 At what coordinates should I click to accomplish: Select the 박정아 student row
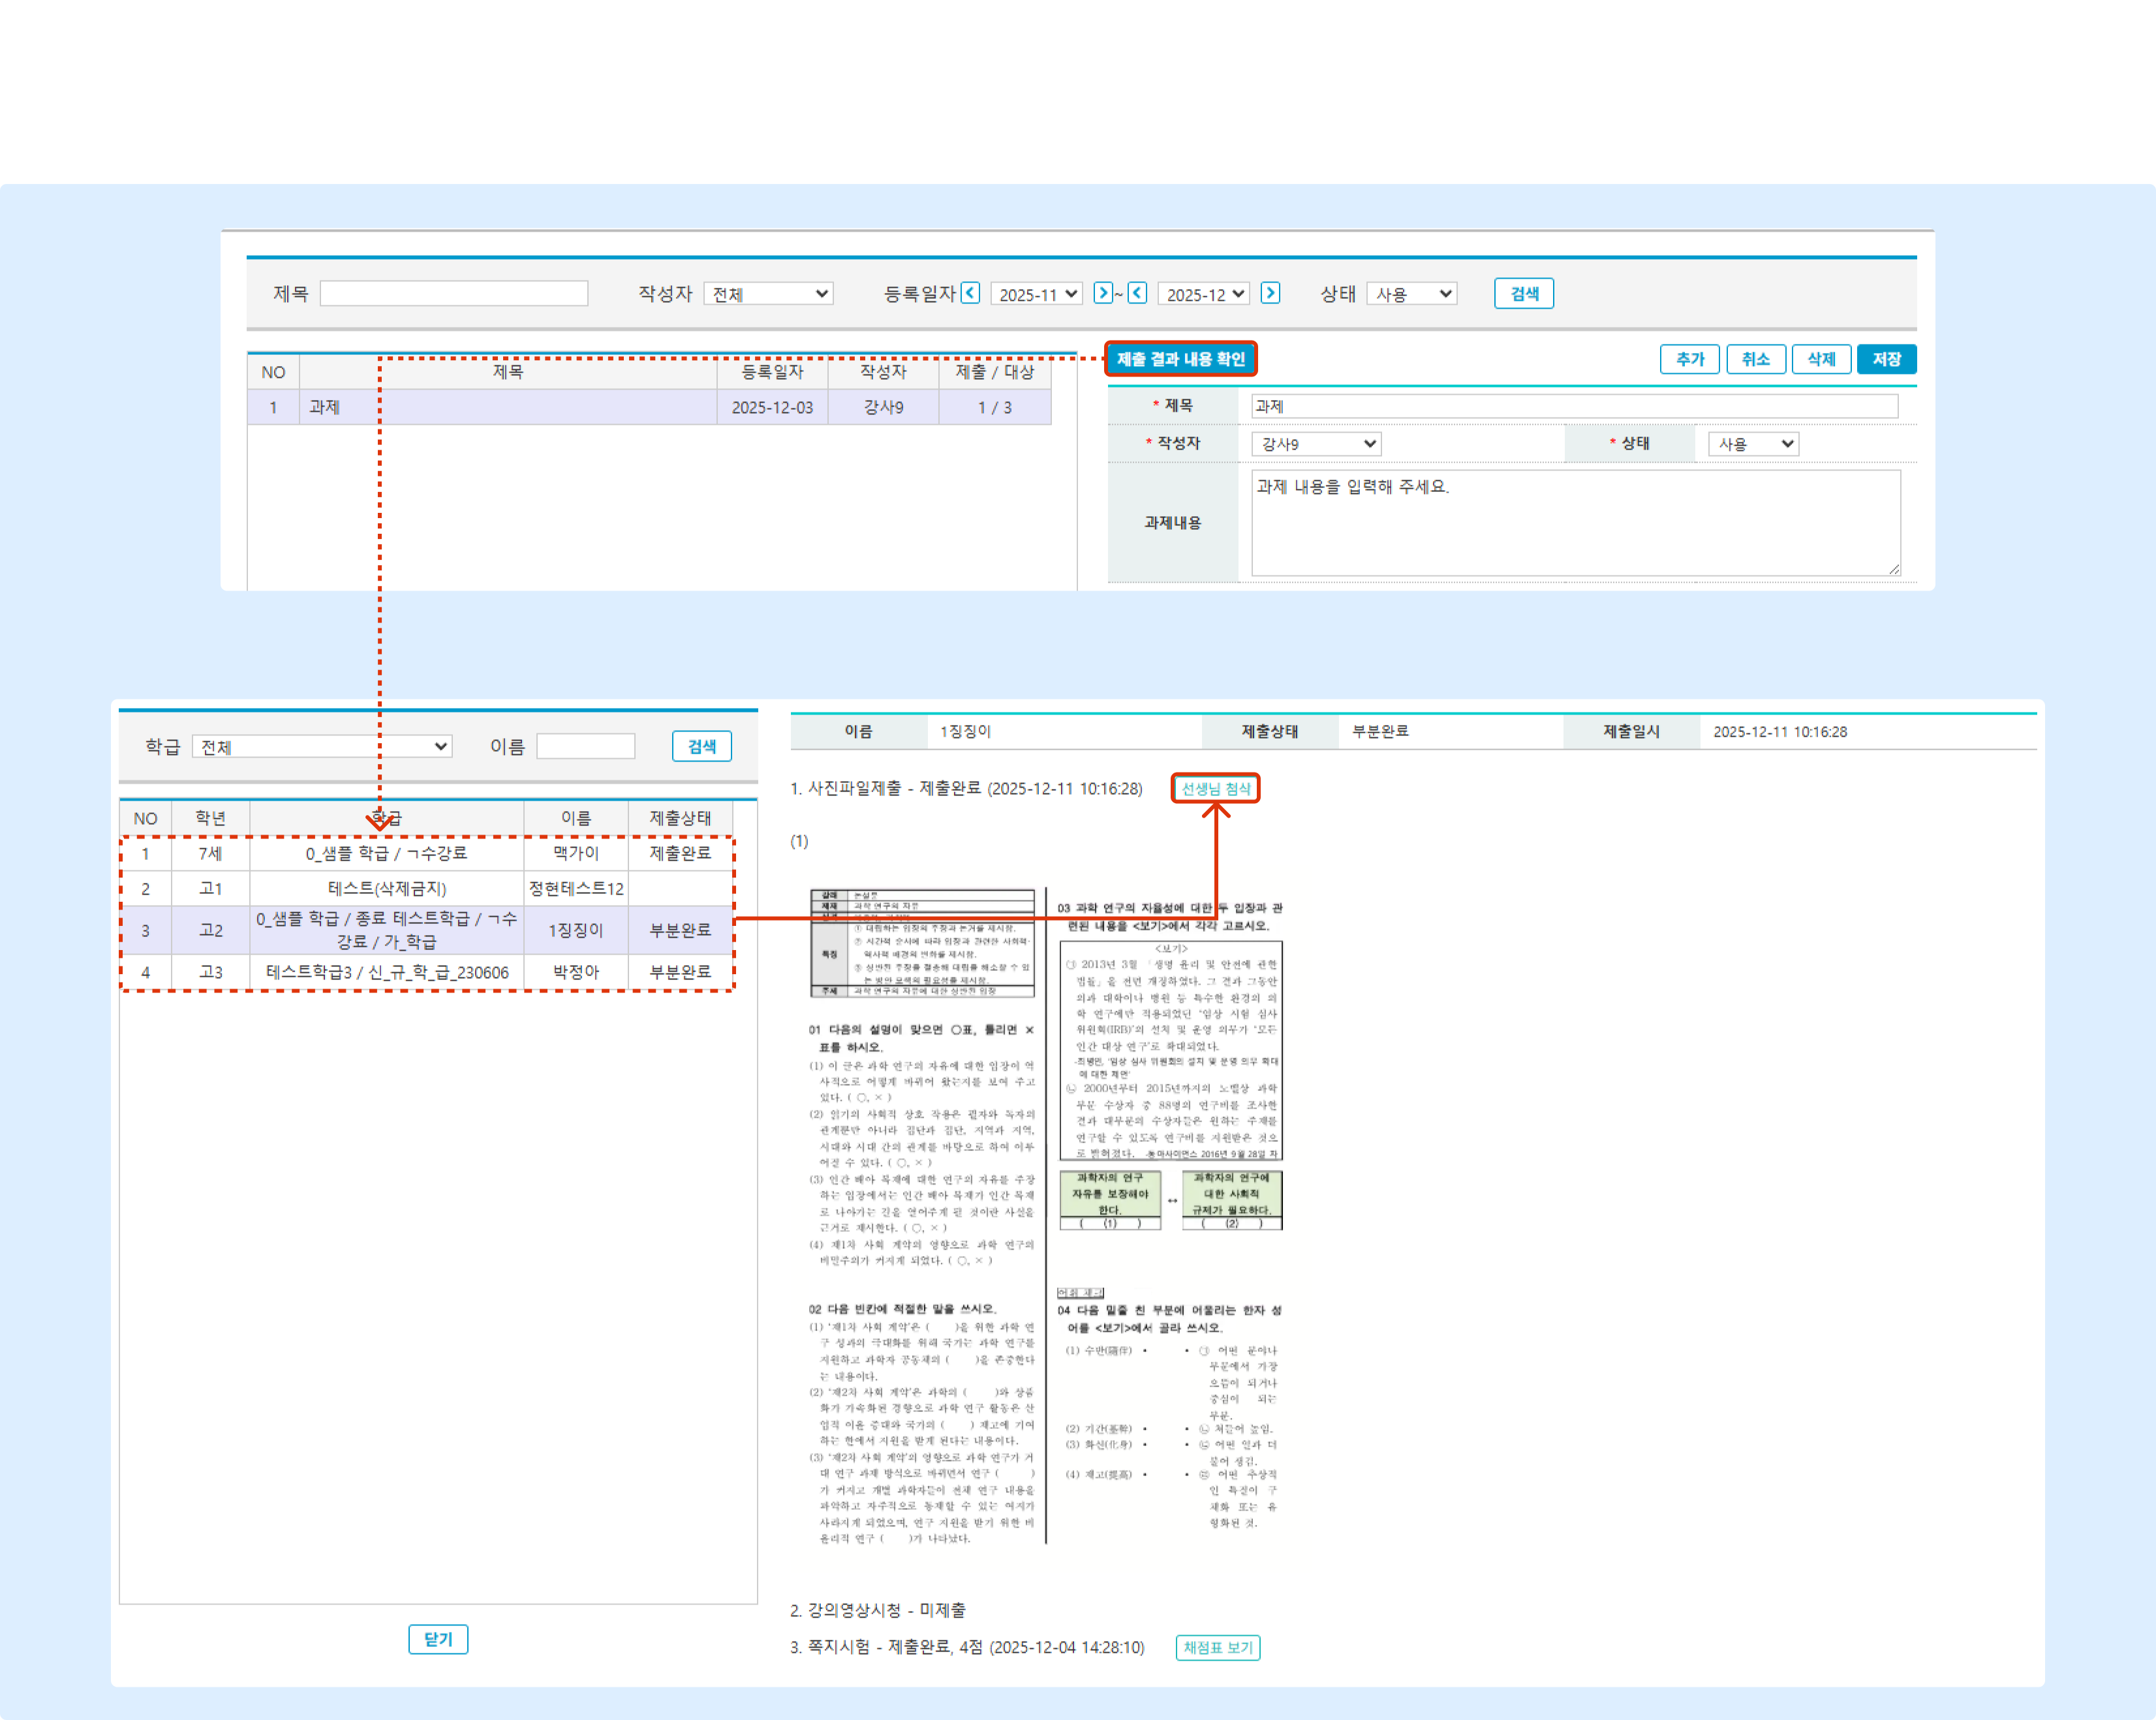coord(576,972)
